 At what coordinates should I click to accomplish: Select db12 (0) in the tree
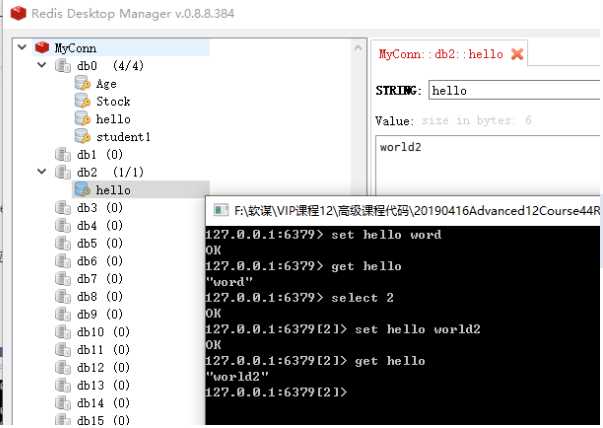(x=103, y=367)
